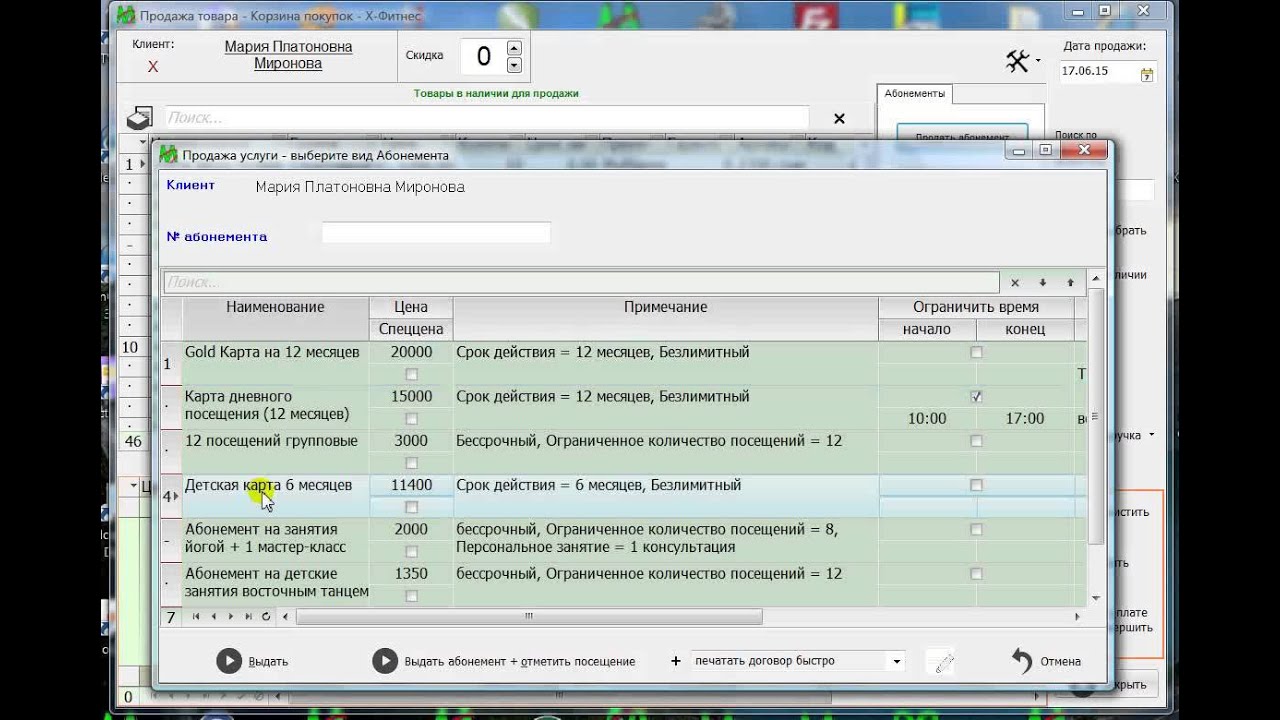Click the app icon in dialog title bar
This screenshot has width=1280, height=720.
point(169,155)
